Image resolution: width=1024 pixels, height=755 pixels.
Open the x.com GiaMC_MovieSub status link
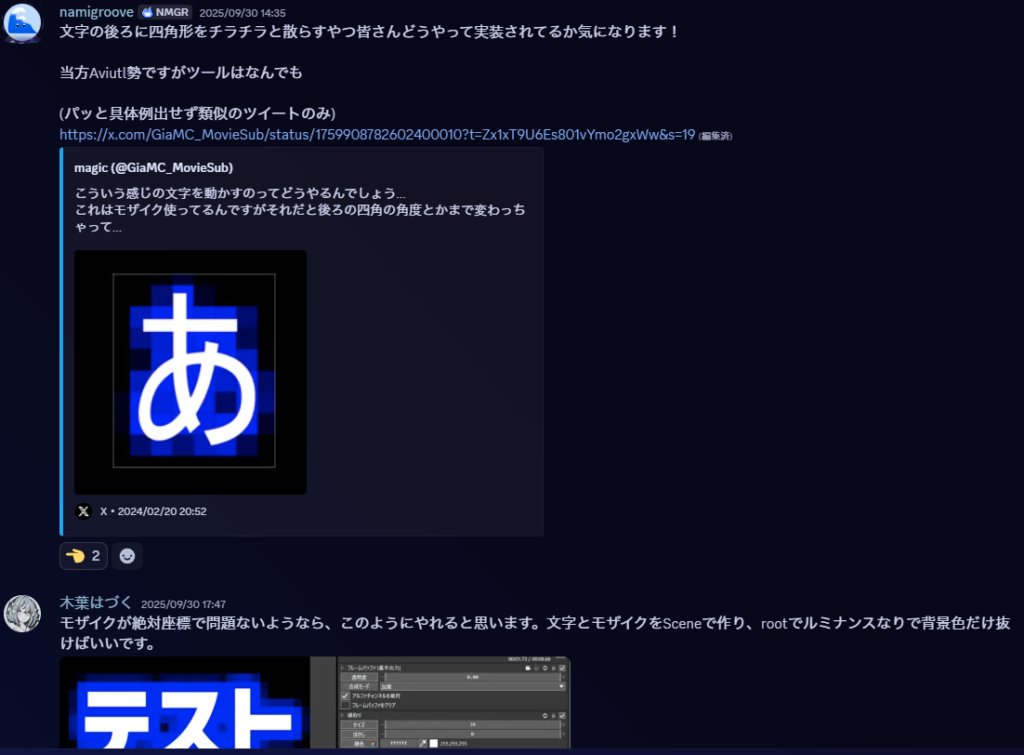click(x=376, y=134)
